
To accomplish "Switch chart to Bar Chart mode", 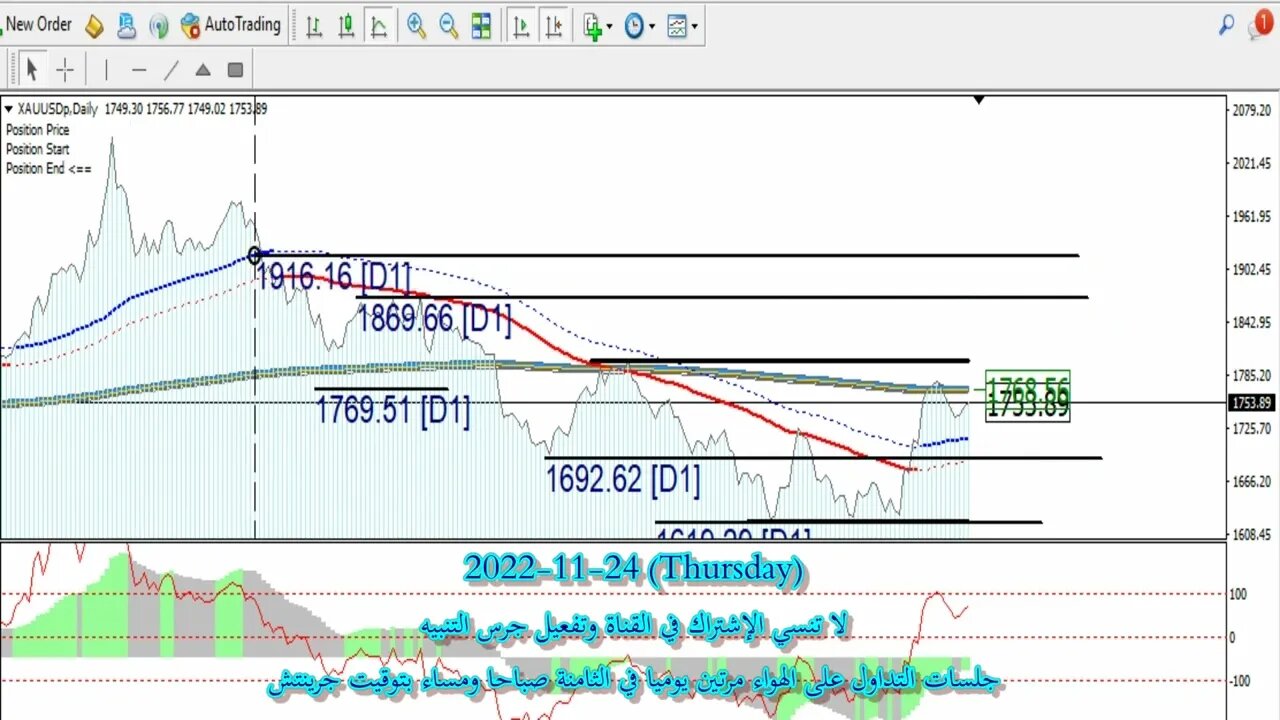I will 314,27.
